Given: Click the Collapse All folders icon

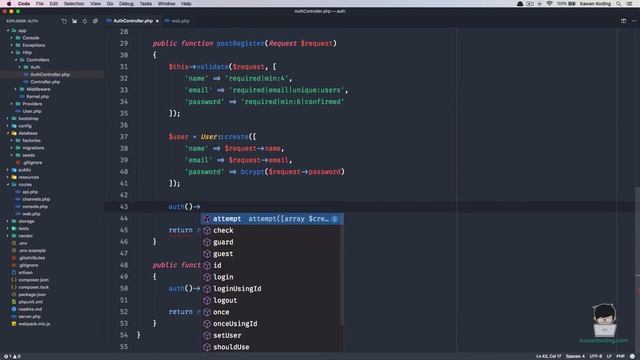Looking at the screenshot, I should (95, 21).
